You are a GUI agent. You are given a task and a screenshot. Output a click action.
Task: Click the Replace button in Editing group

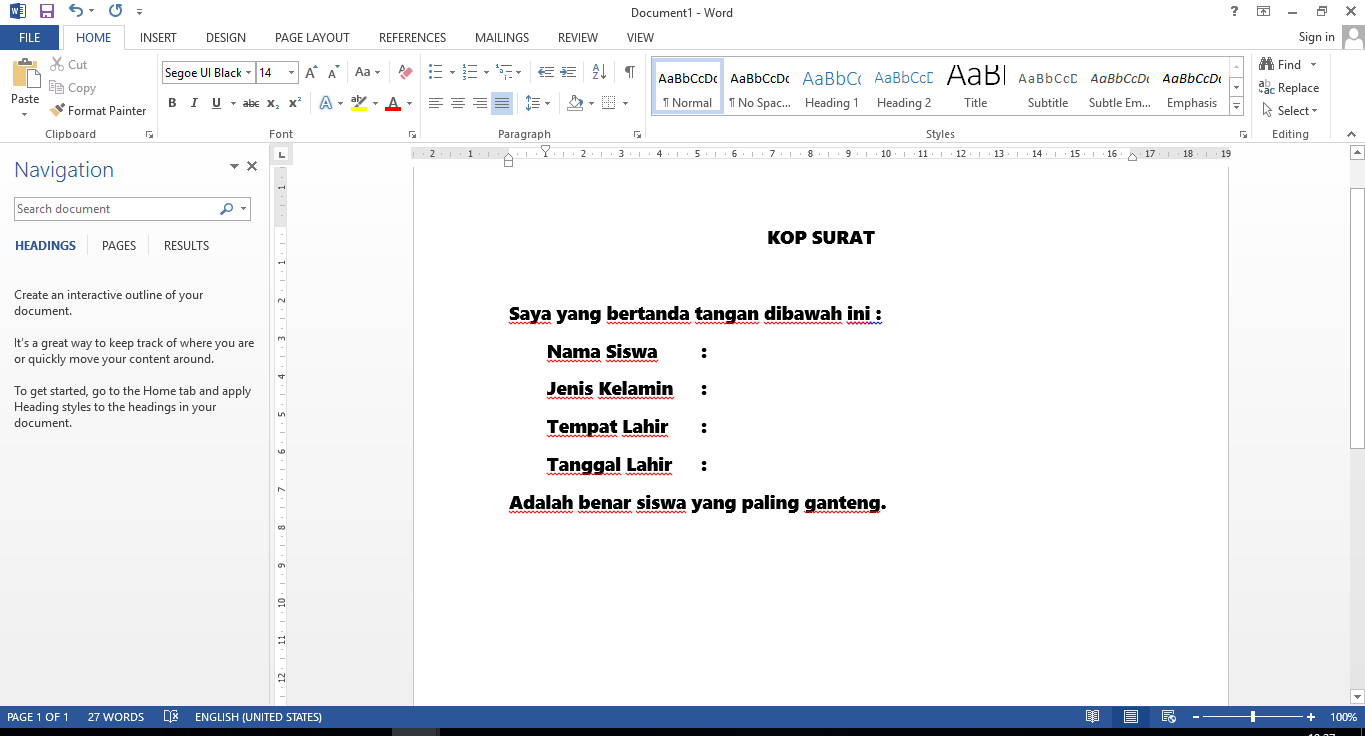pos(1289,87)
